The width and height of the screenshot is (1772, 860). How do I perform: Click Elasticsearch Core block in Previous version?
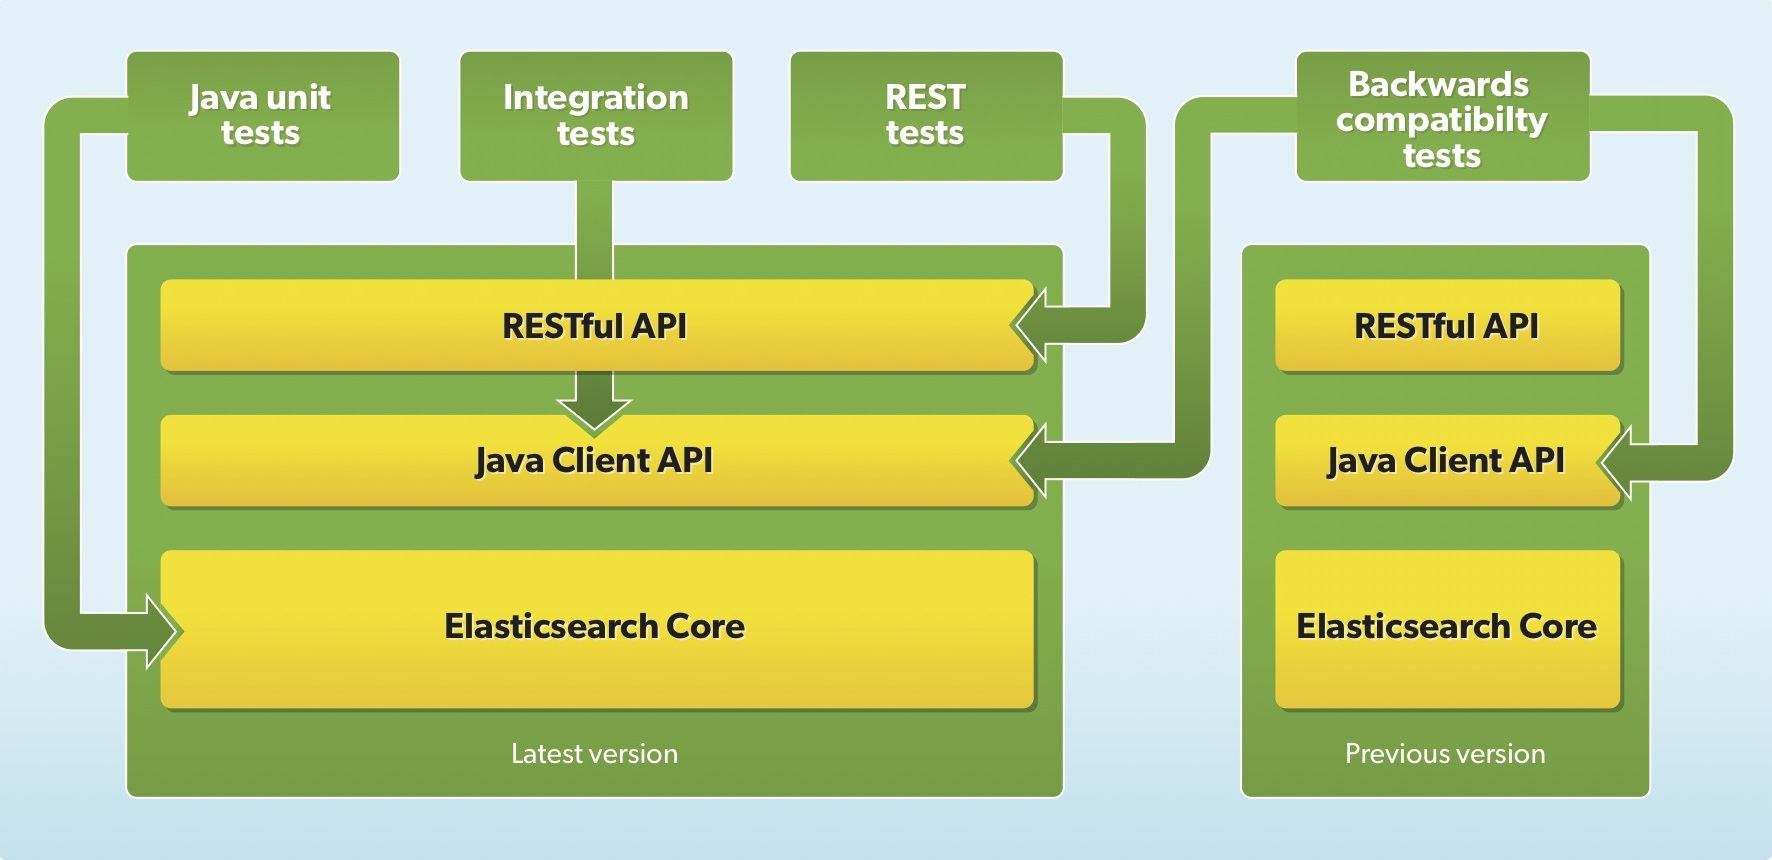pyautogui.click(x=1447, y=629)
